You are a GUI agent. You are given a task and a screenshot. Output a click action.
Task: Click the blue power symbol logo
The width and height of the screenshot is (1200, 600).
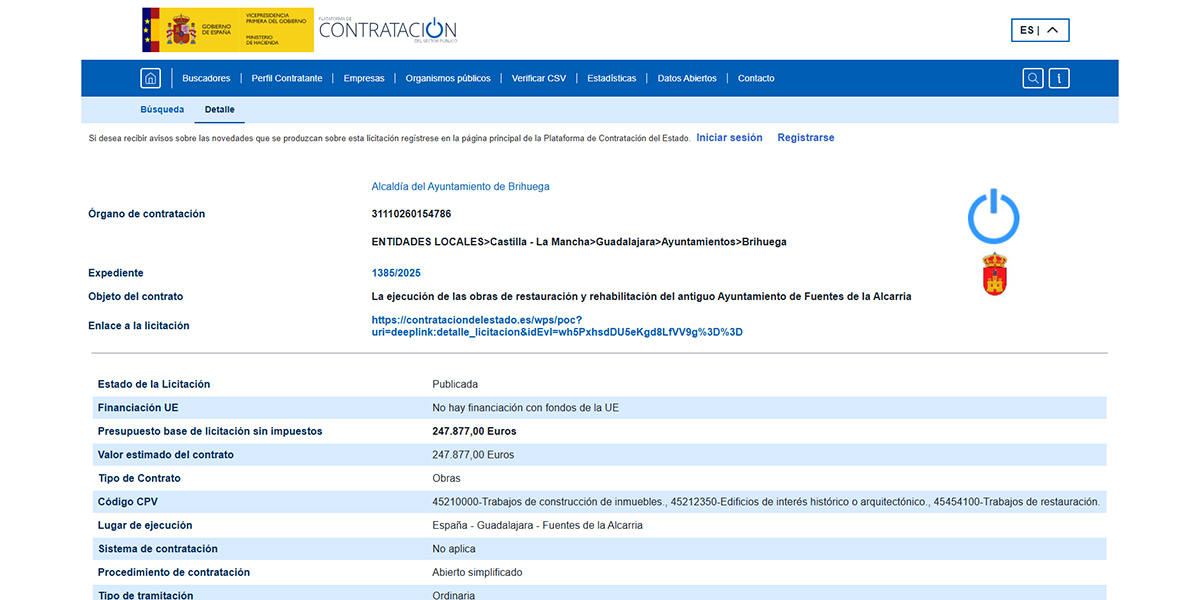coord(993,217)
